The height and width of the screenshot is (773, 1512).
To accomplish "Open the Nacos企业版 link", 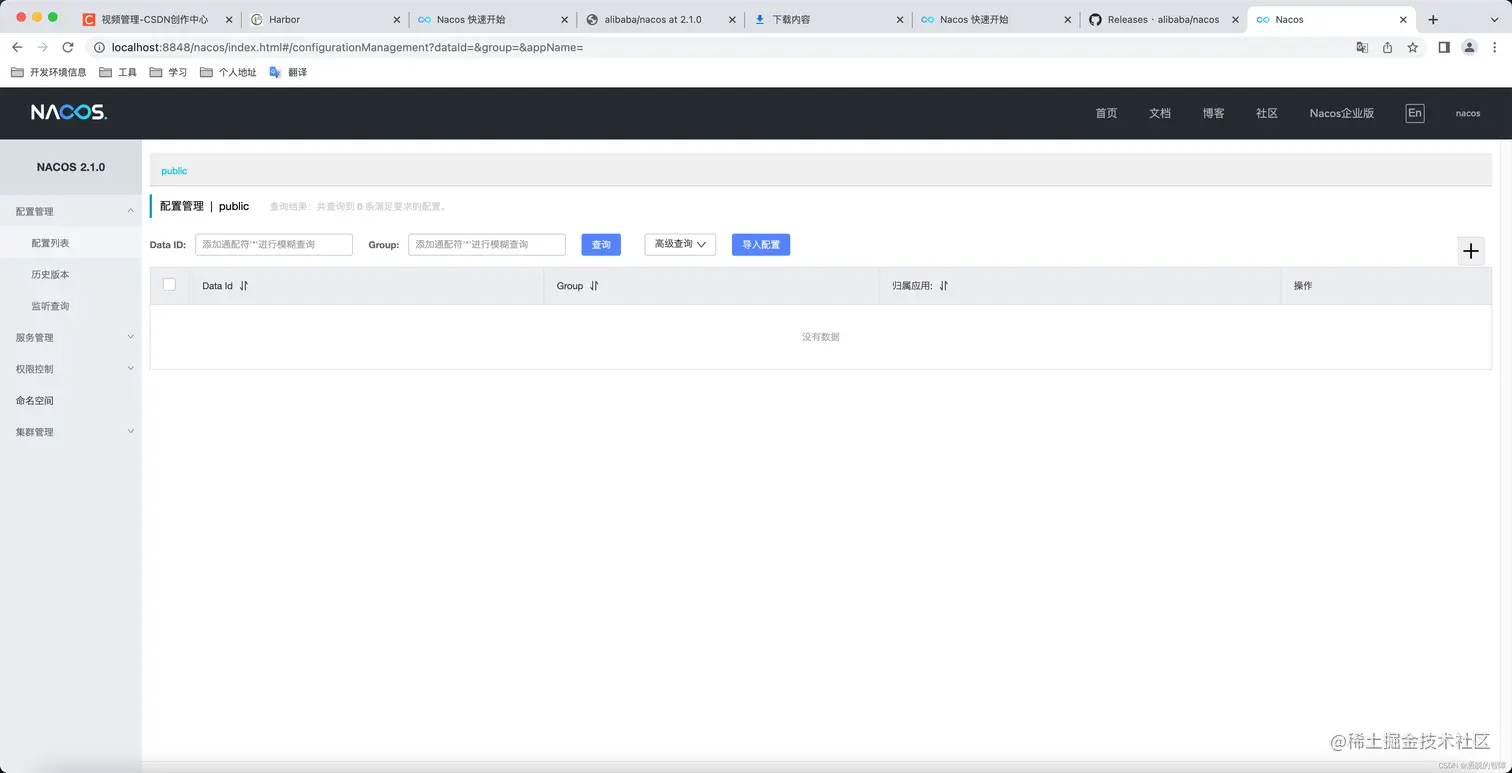I will point(1342,113).
